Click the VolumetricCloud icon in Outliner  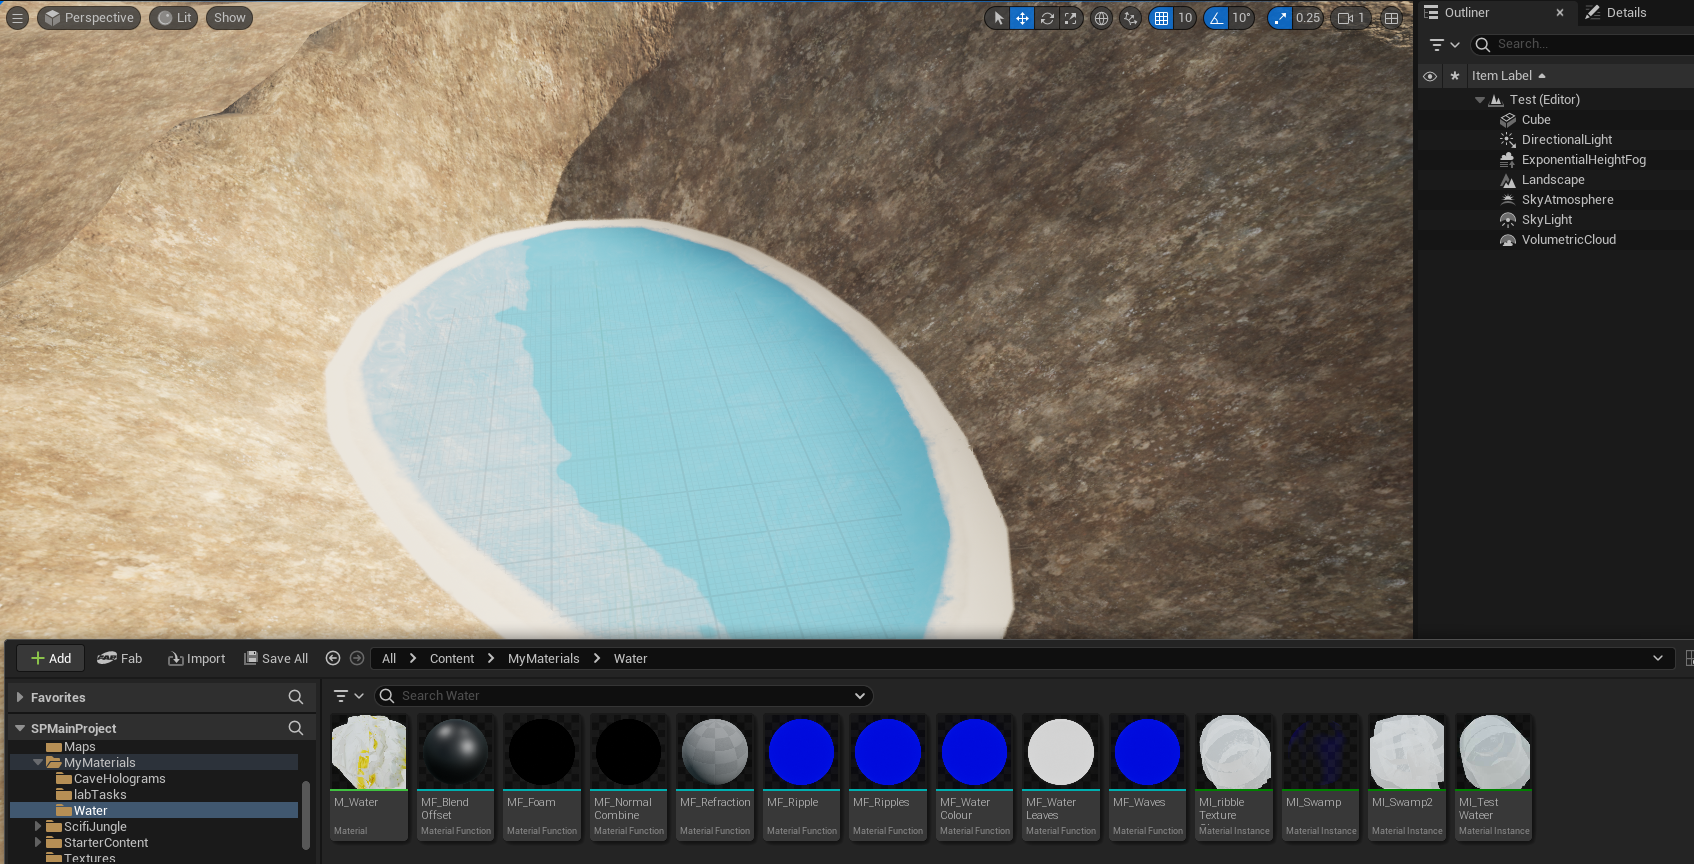pyautogui.click(x=1508, y=240)
